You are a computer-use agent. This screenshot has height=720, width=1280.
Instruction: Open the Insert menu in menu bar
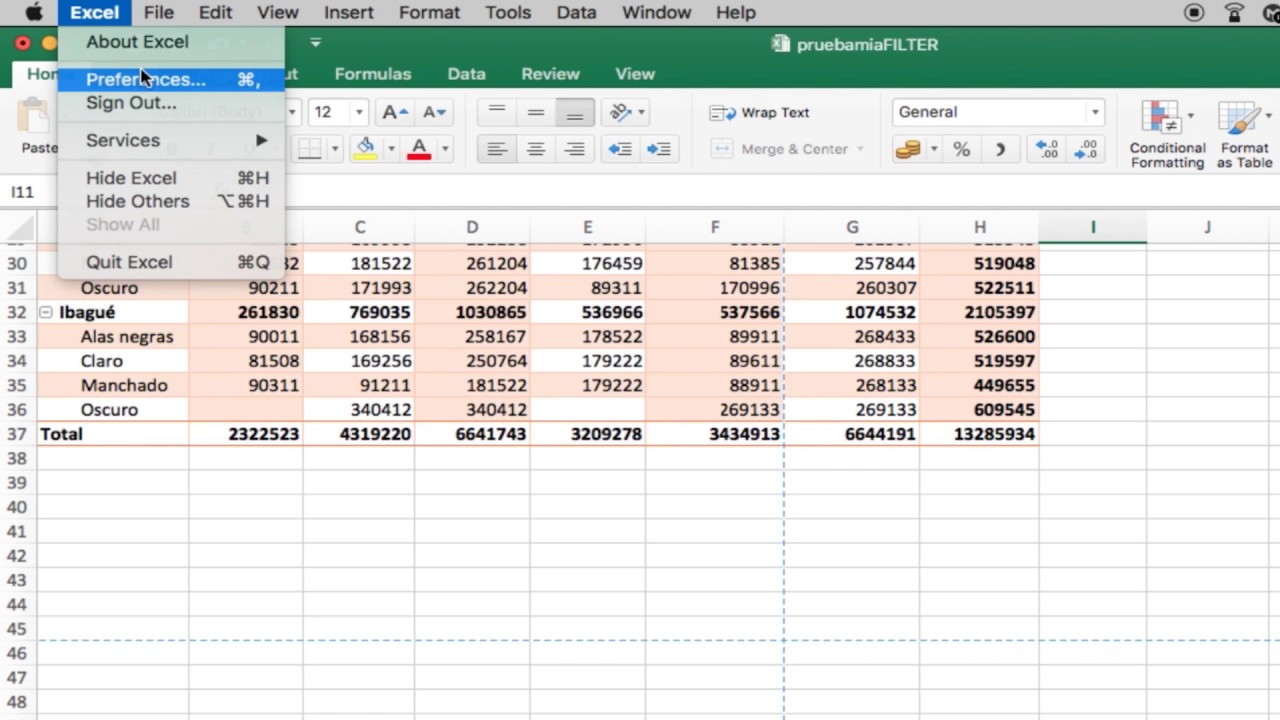click(349, 12)
